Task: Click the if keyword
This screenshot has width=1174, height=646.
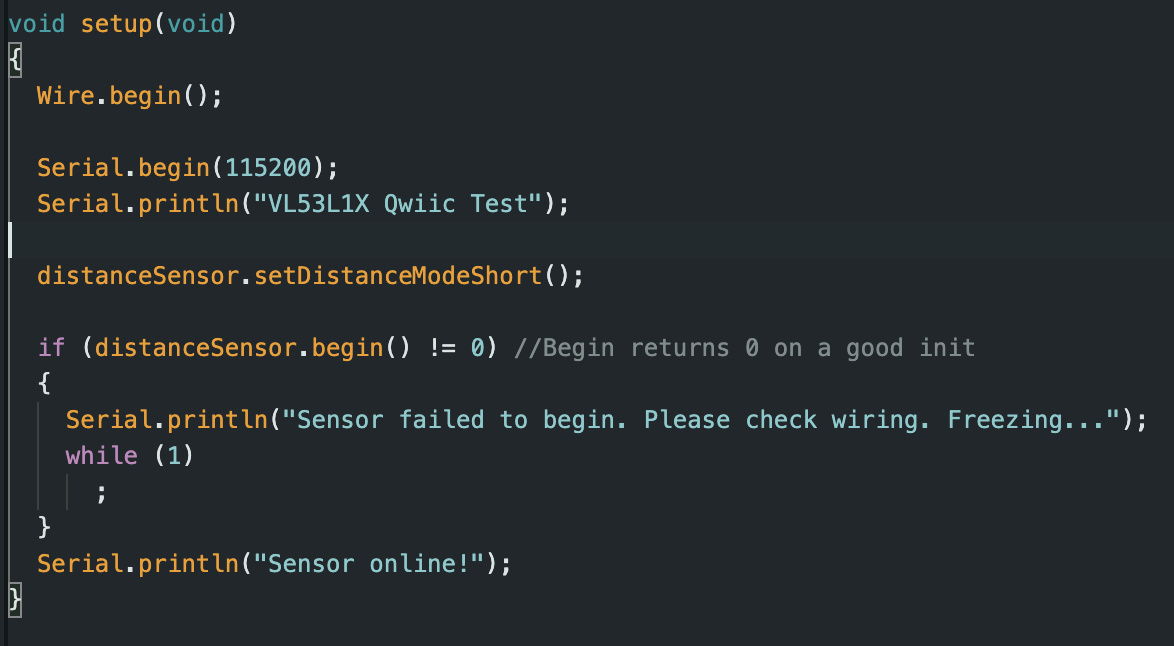Action: pyautogui.click(x=51, y=347)
